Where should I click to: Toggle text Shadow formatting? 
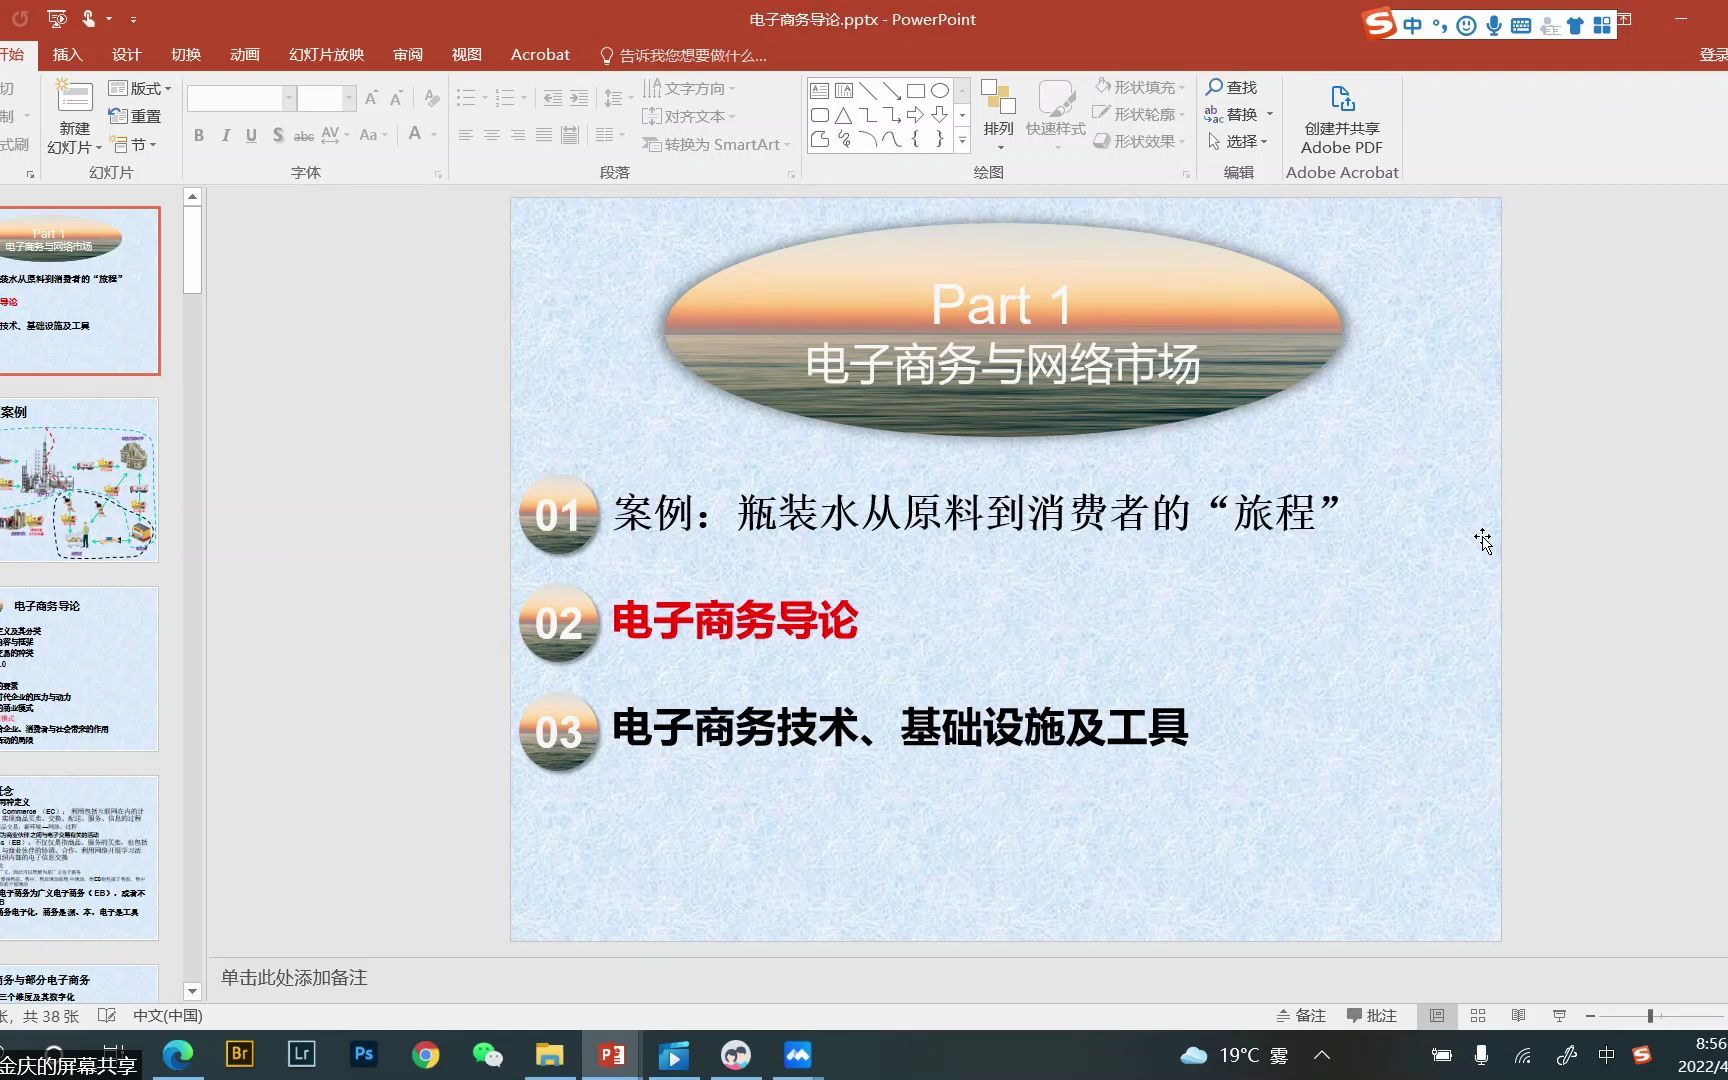click(x=277, y=135)
